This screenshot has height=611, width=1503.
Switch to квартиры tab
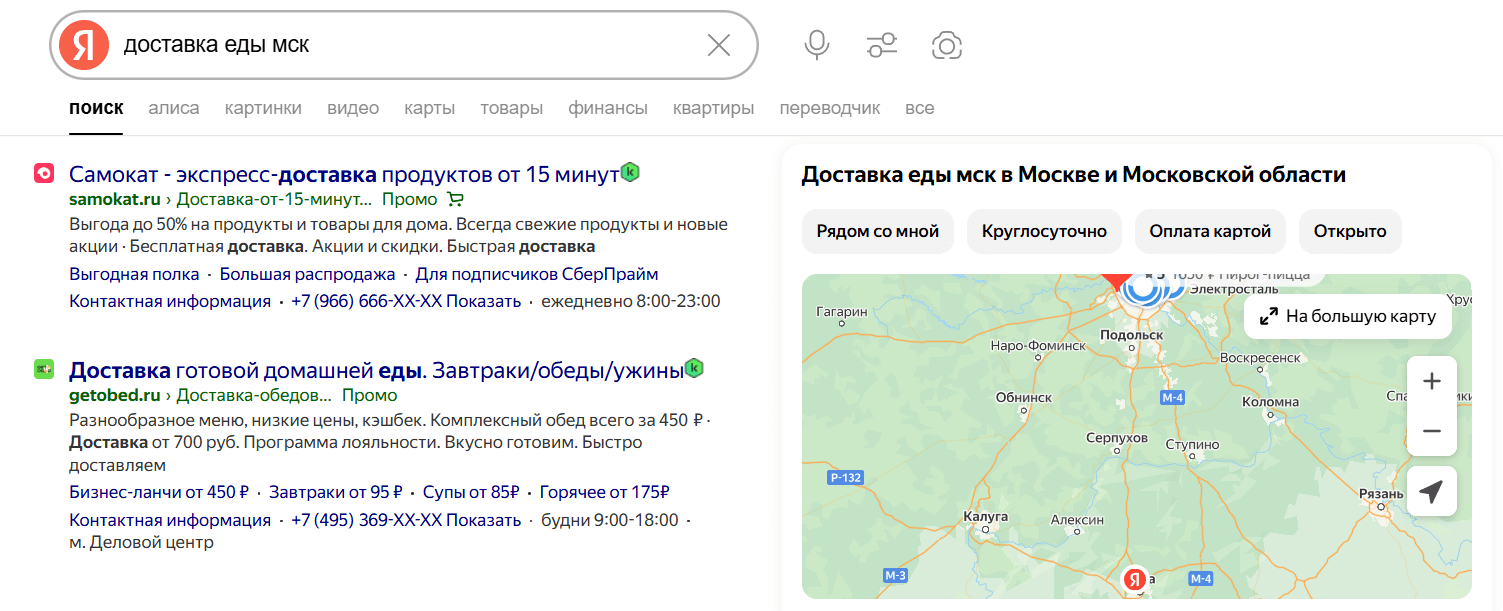714,108
